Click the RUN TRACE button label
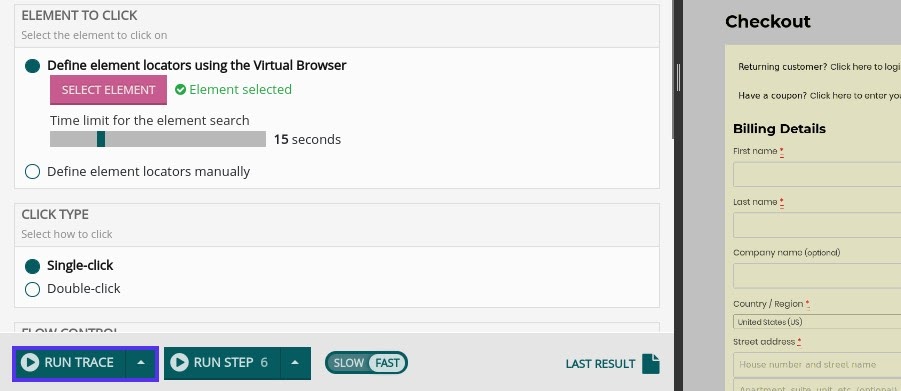The height and width of the screenshot is (391, 901). click(x=79, y=362)
